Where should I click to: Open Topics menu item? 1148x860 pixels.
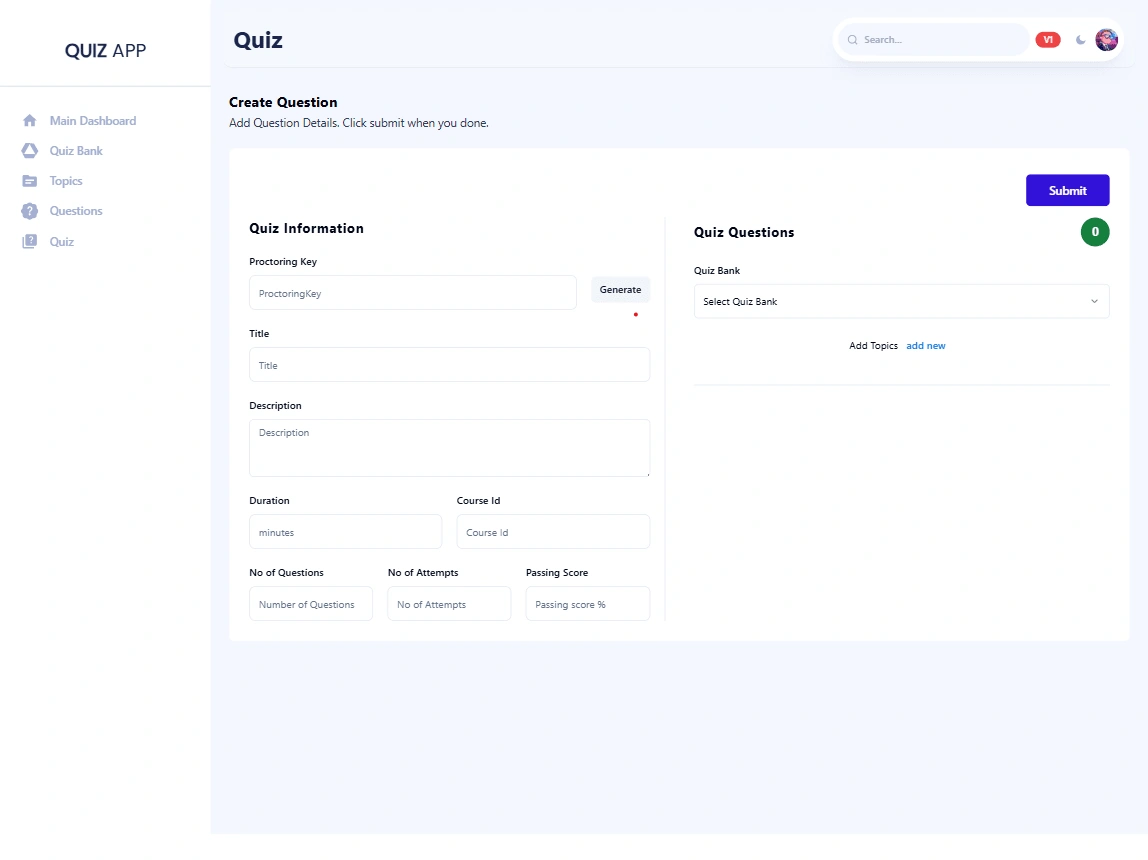click(66, 181)
